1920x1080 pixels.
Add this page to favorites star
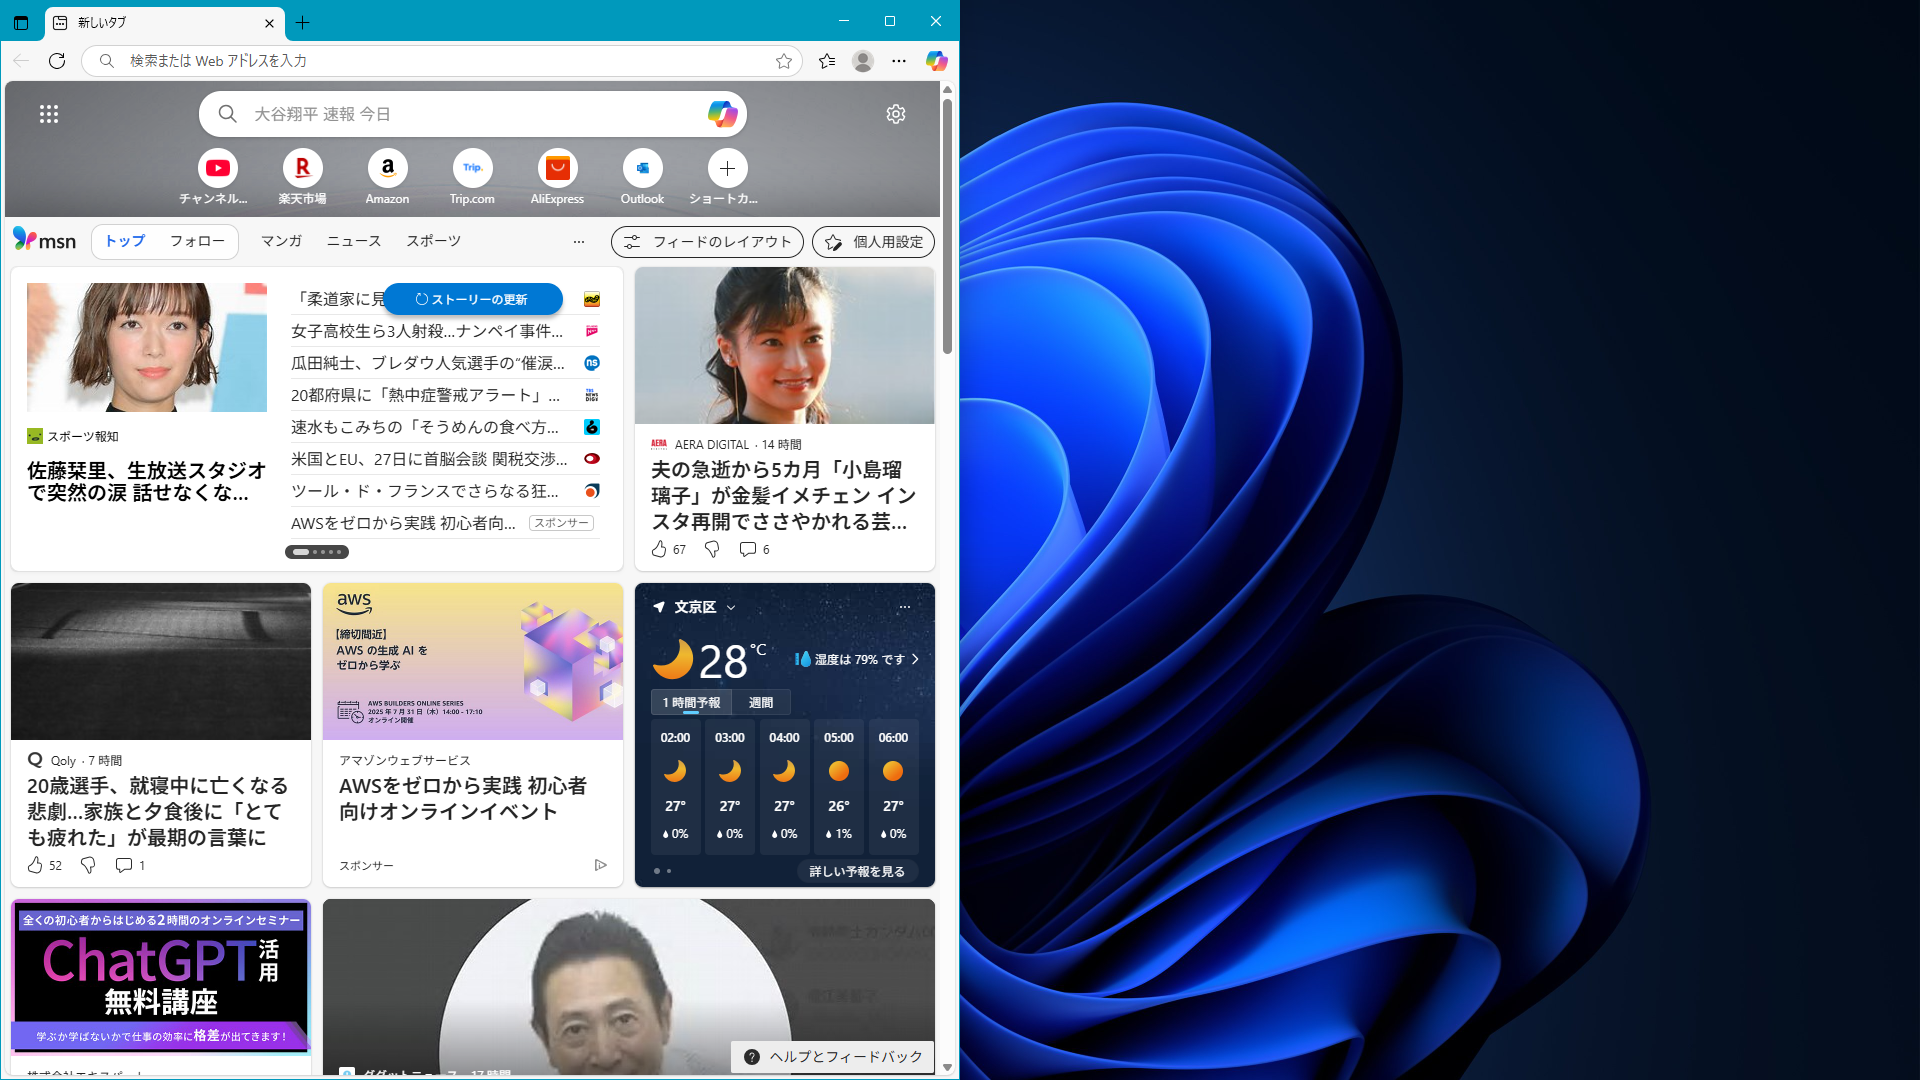click(784, 61)
